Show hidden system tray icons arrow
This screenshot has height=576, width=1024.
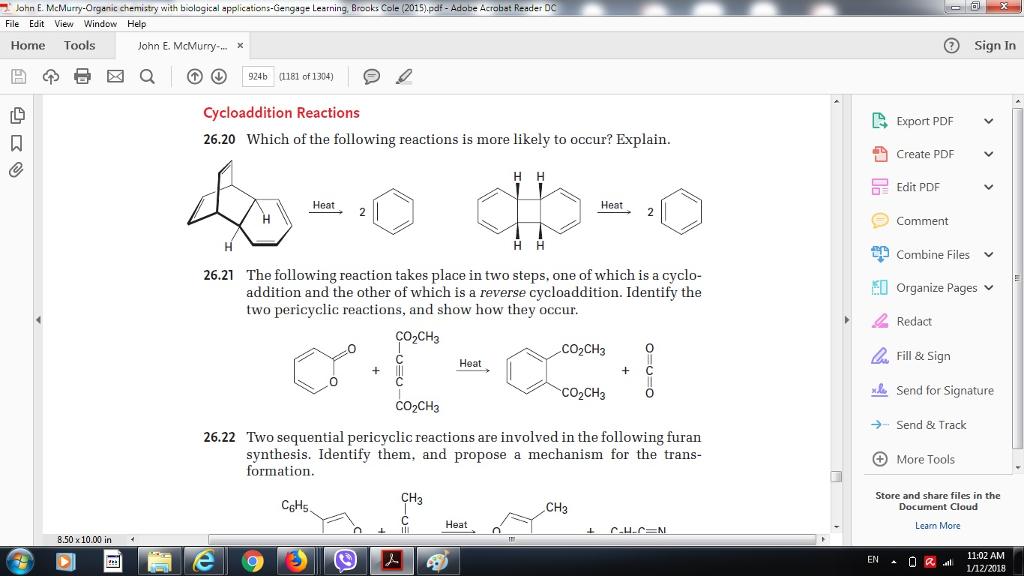[x=894, y=561]
